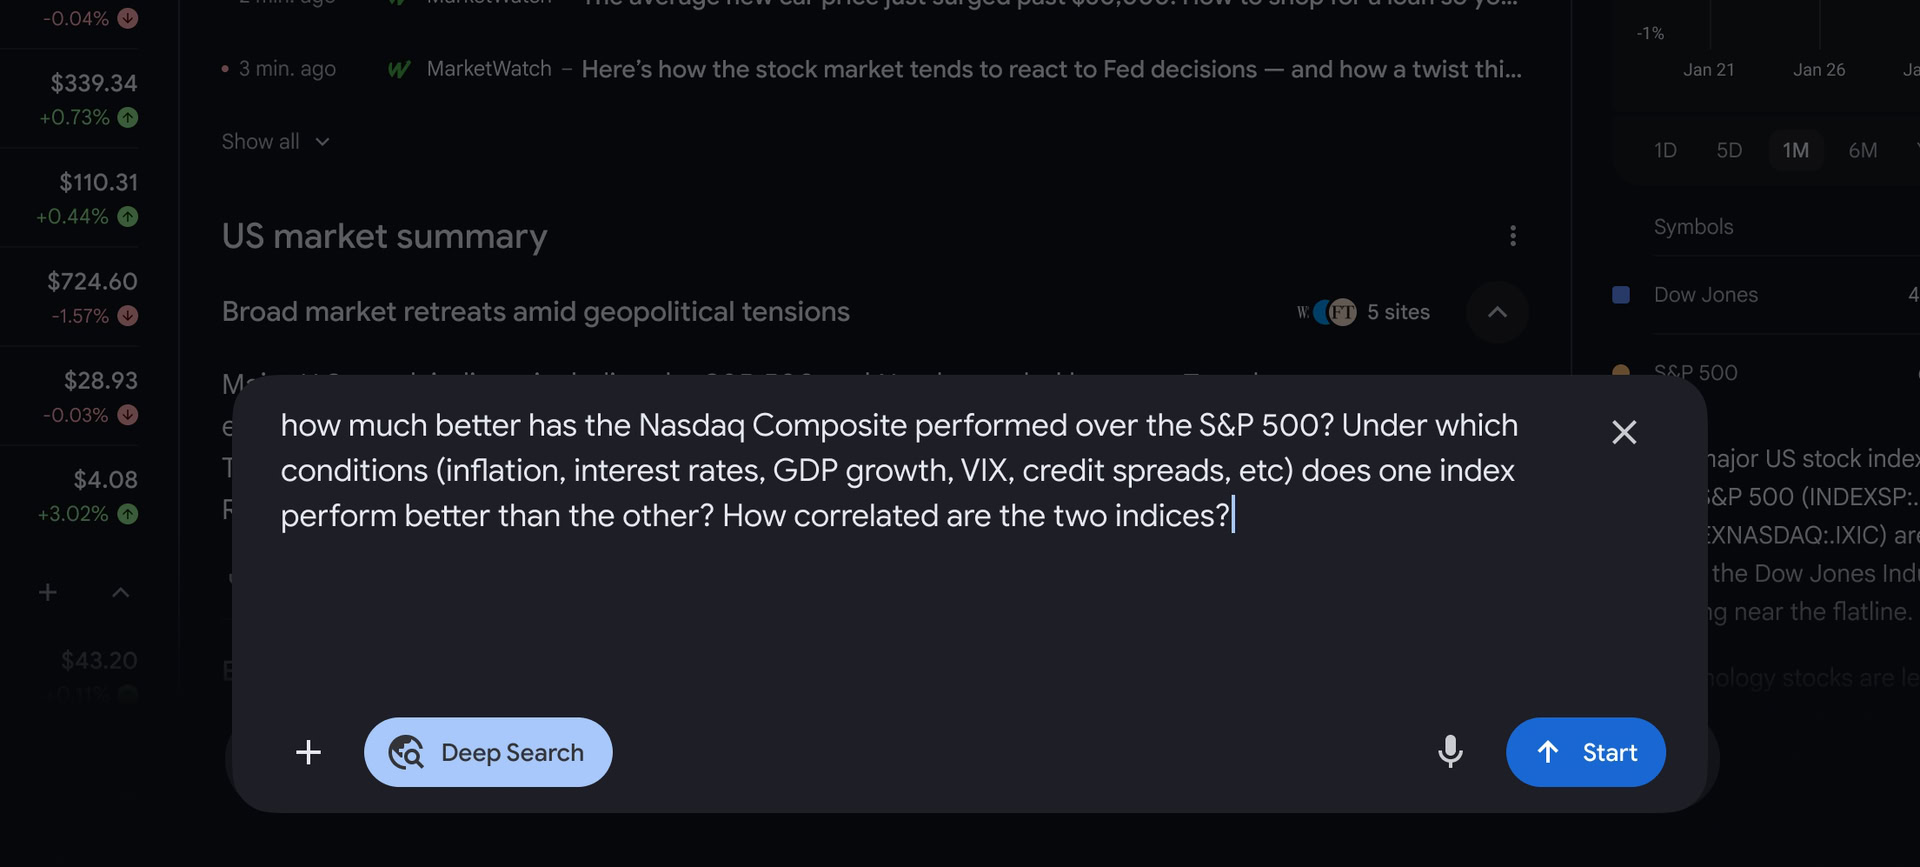Open the 5 sites source list

tap(1398, 312)
